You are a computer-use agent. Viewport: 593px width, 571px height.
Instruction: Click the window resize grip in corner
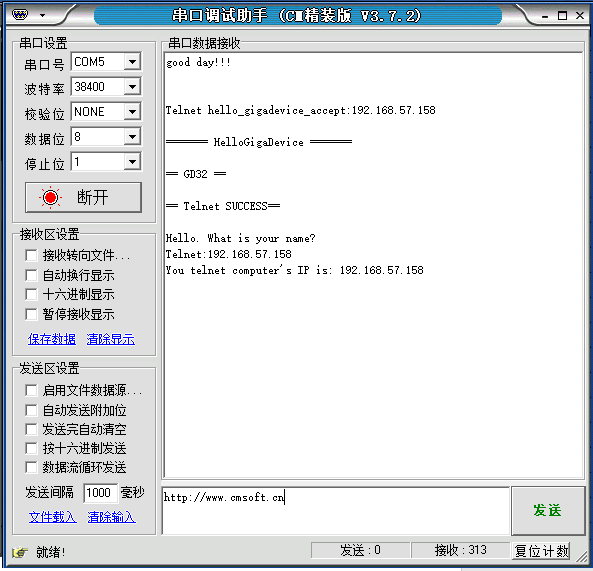coord(582,556)
